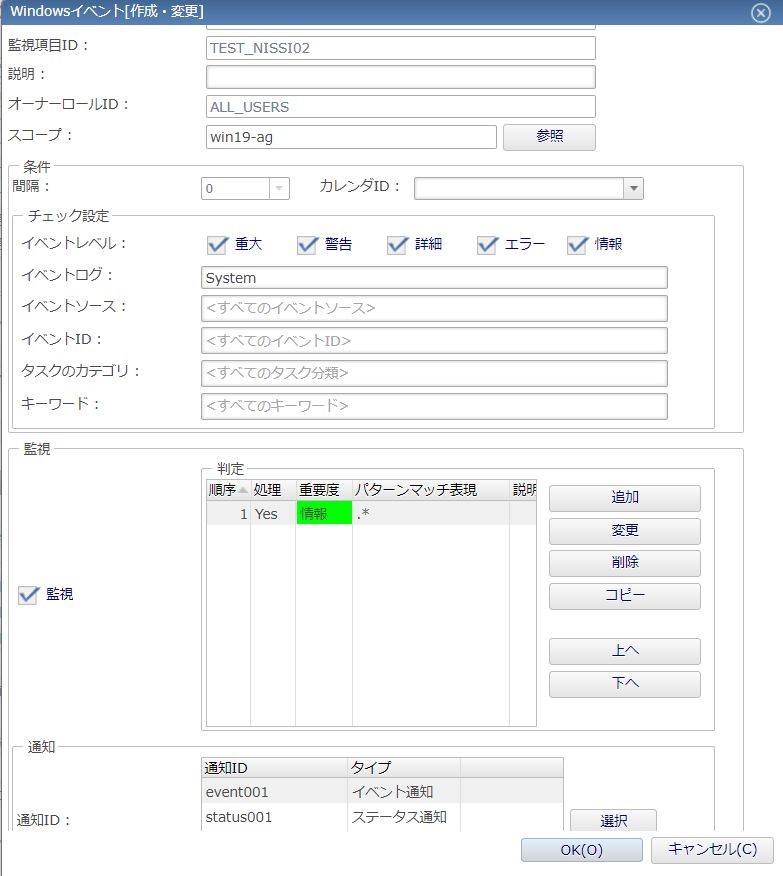Click the スコープ field win19-ag

click(351, 137)
